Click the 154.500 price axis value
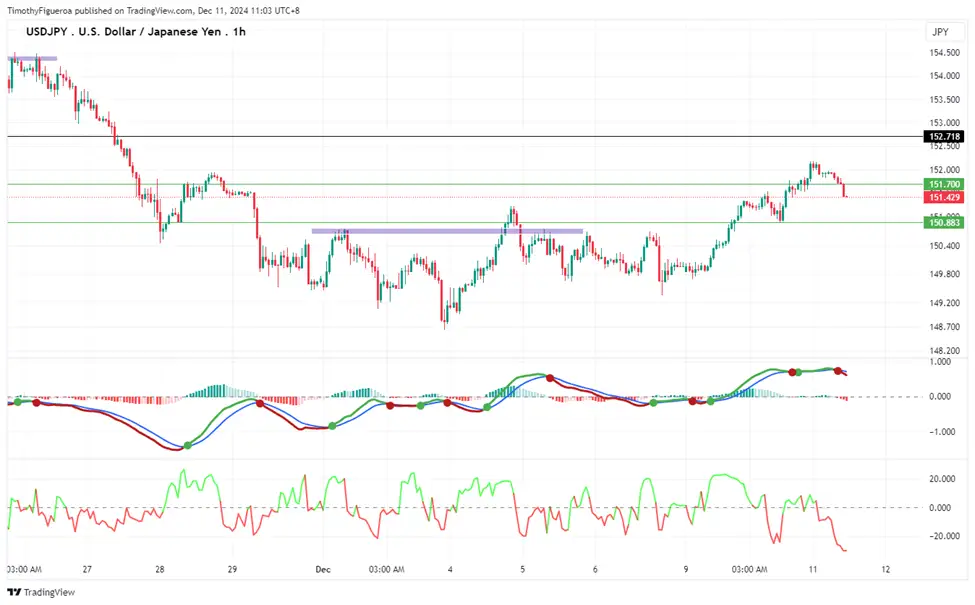The width and height of the screenshot is (975, 605). coord(945,53)
